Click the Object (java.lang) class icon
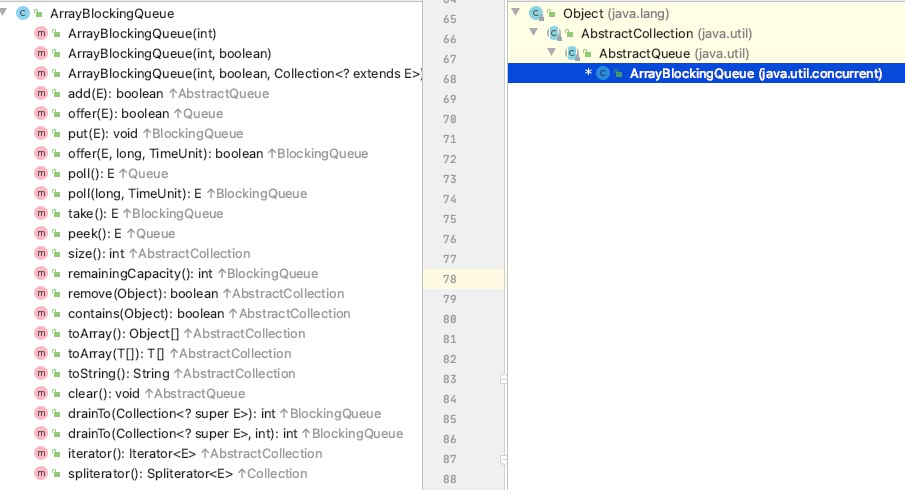This screenshot has height=490, width=905. pyautogui.click(x=536, y=14)
